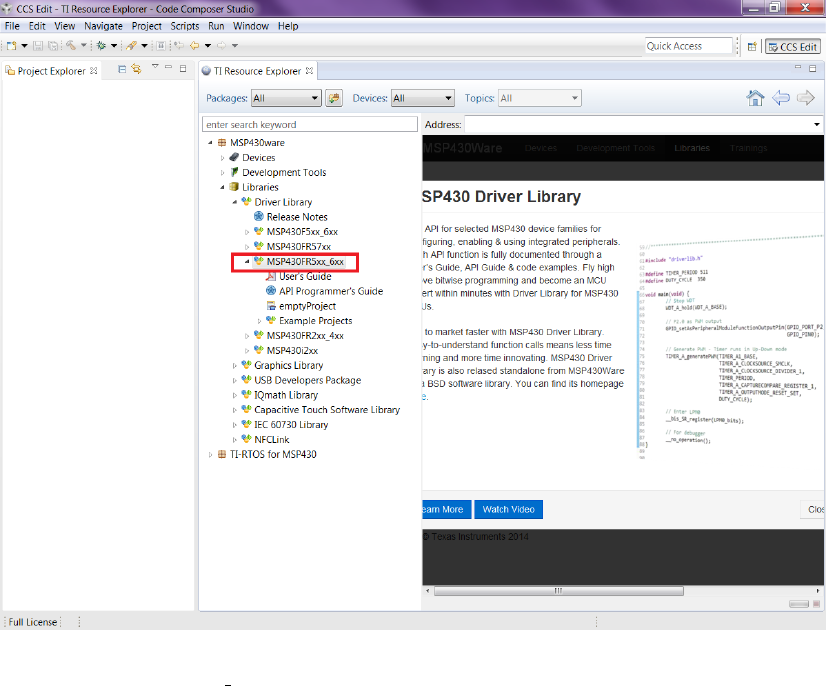Click Development Tools link in web header
Screen dimensions: 826x686
click(615, 148)
